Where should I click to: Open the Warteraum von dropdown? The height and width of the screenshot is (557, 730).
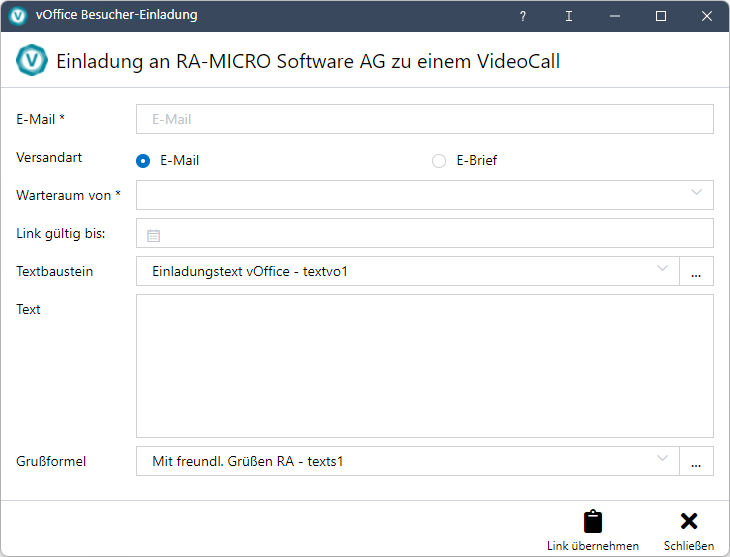point(425,195)
